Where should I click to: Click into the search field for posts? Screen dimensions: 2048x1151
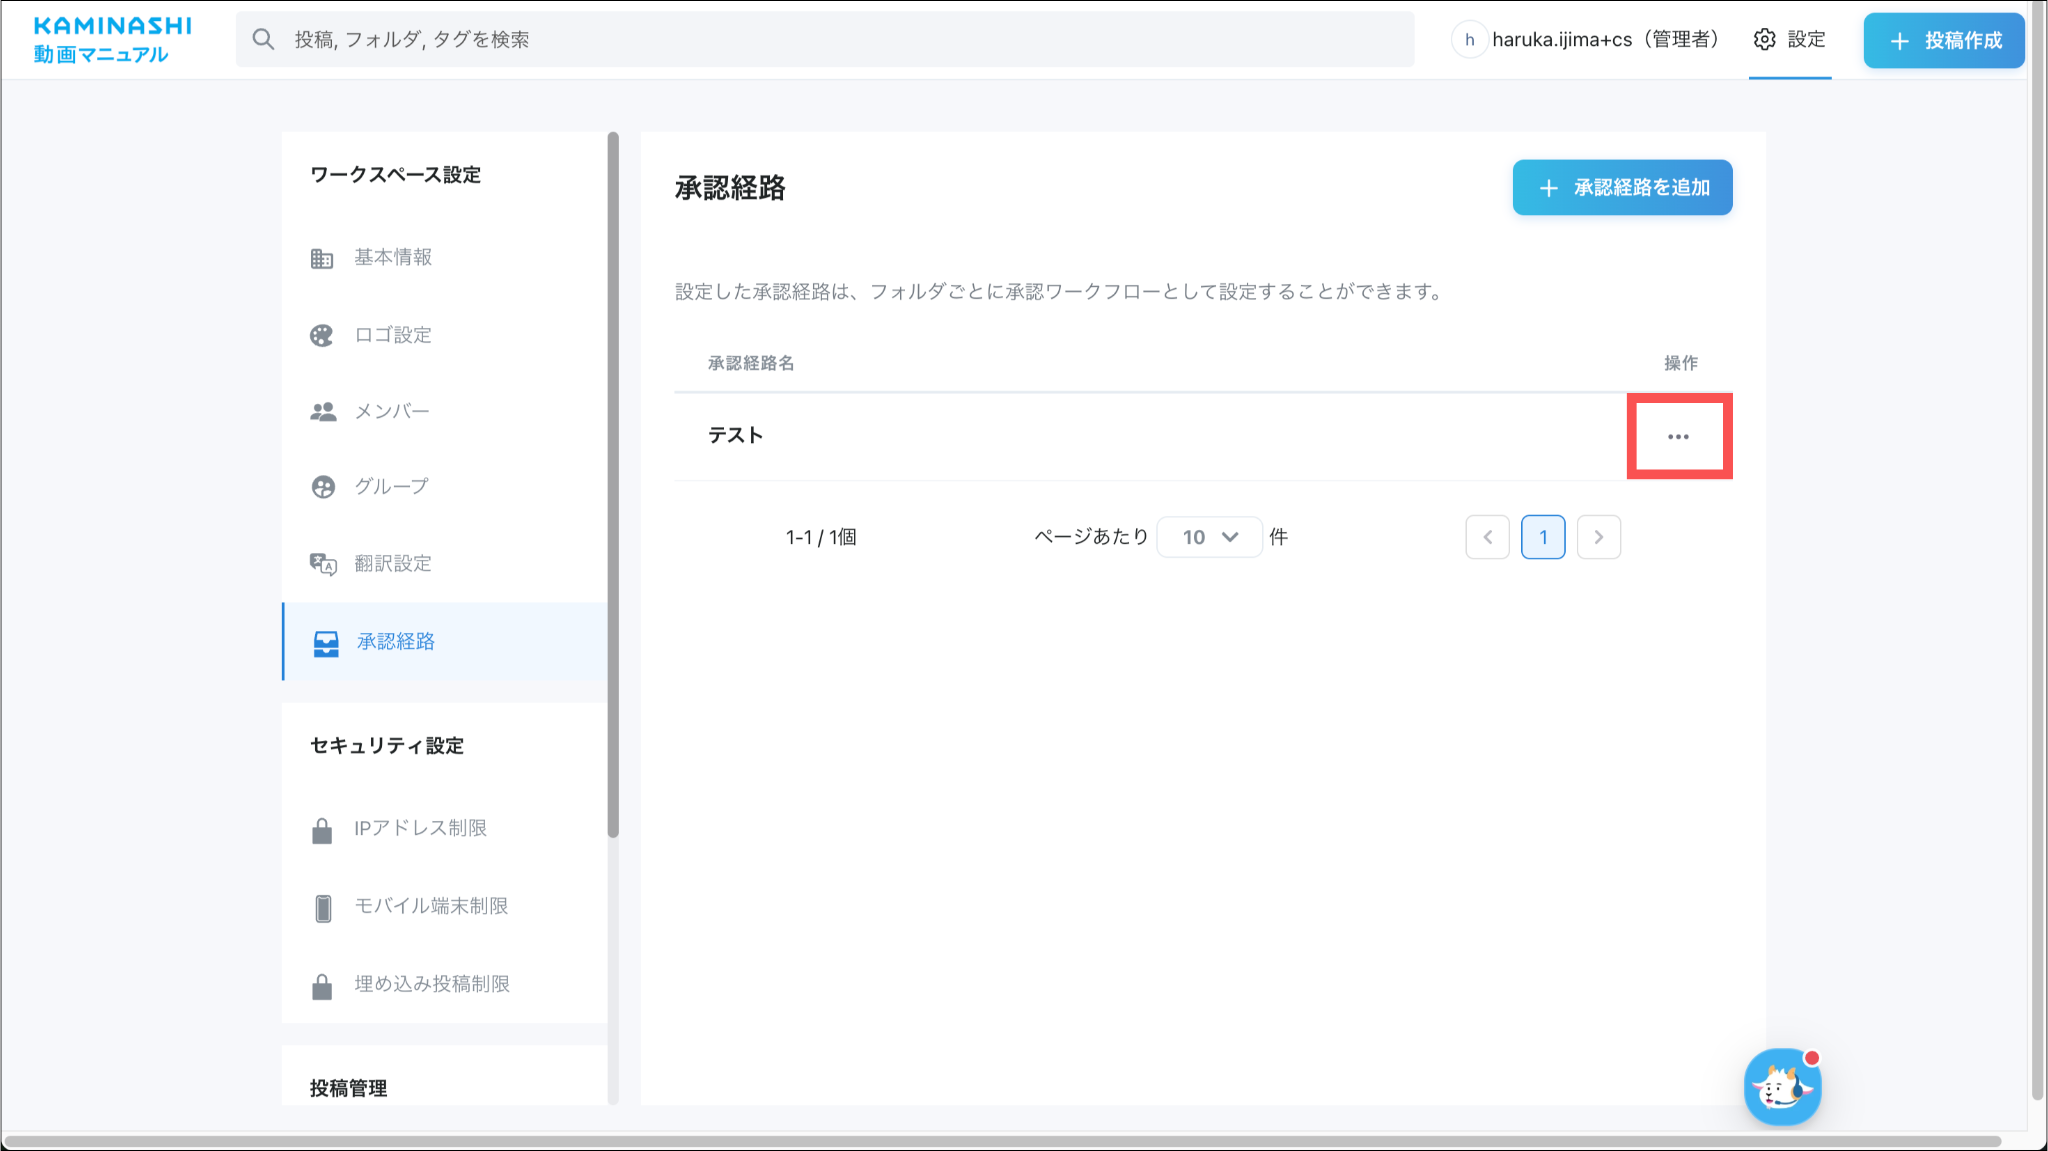tap(825, 40)
